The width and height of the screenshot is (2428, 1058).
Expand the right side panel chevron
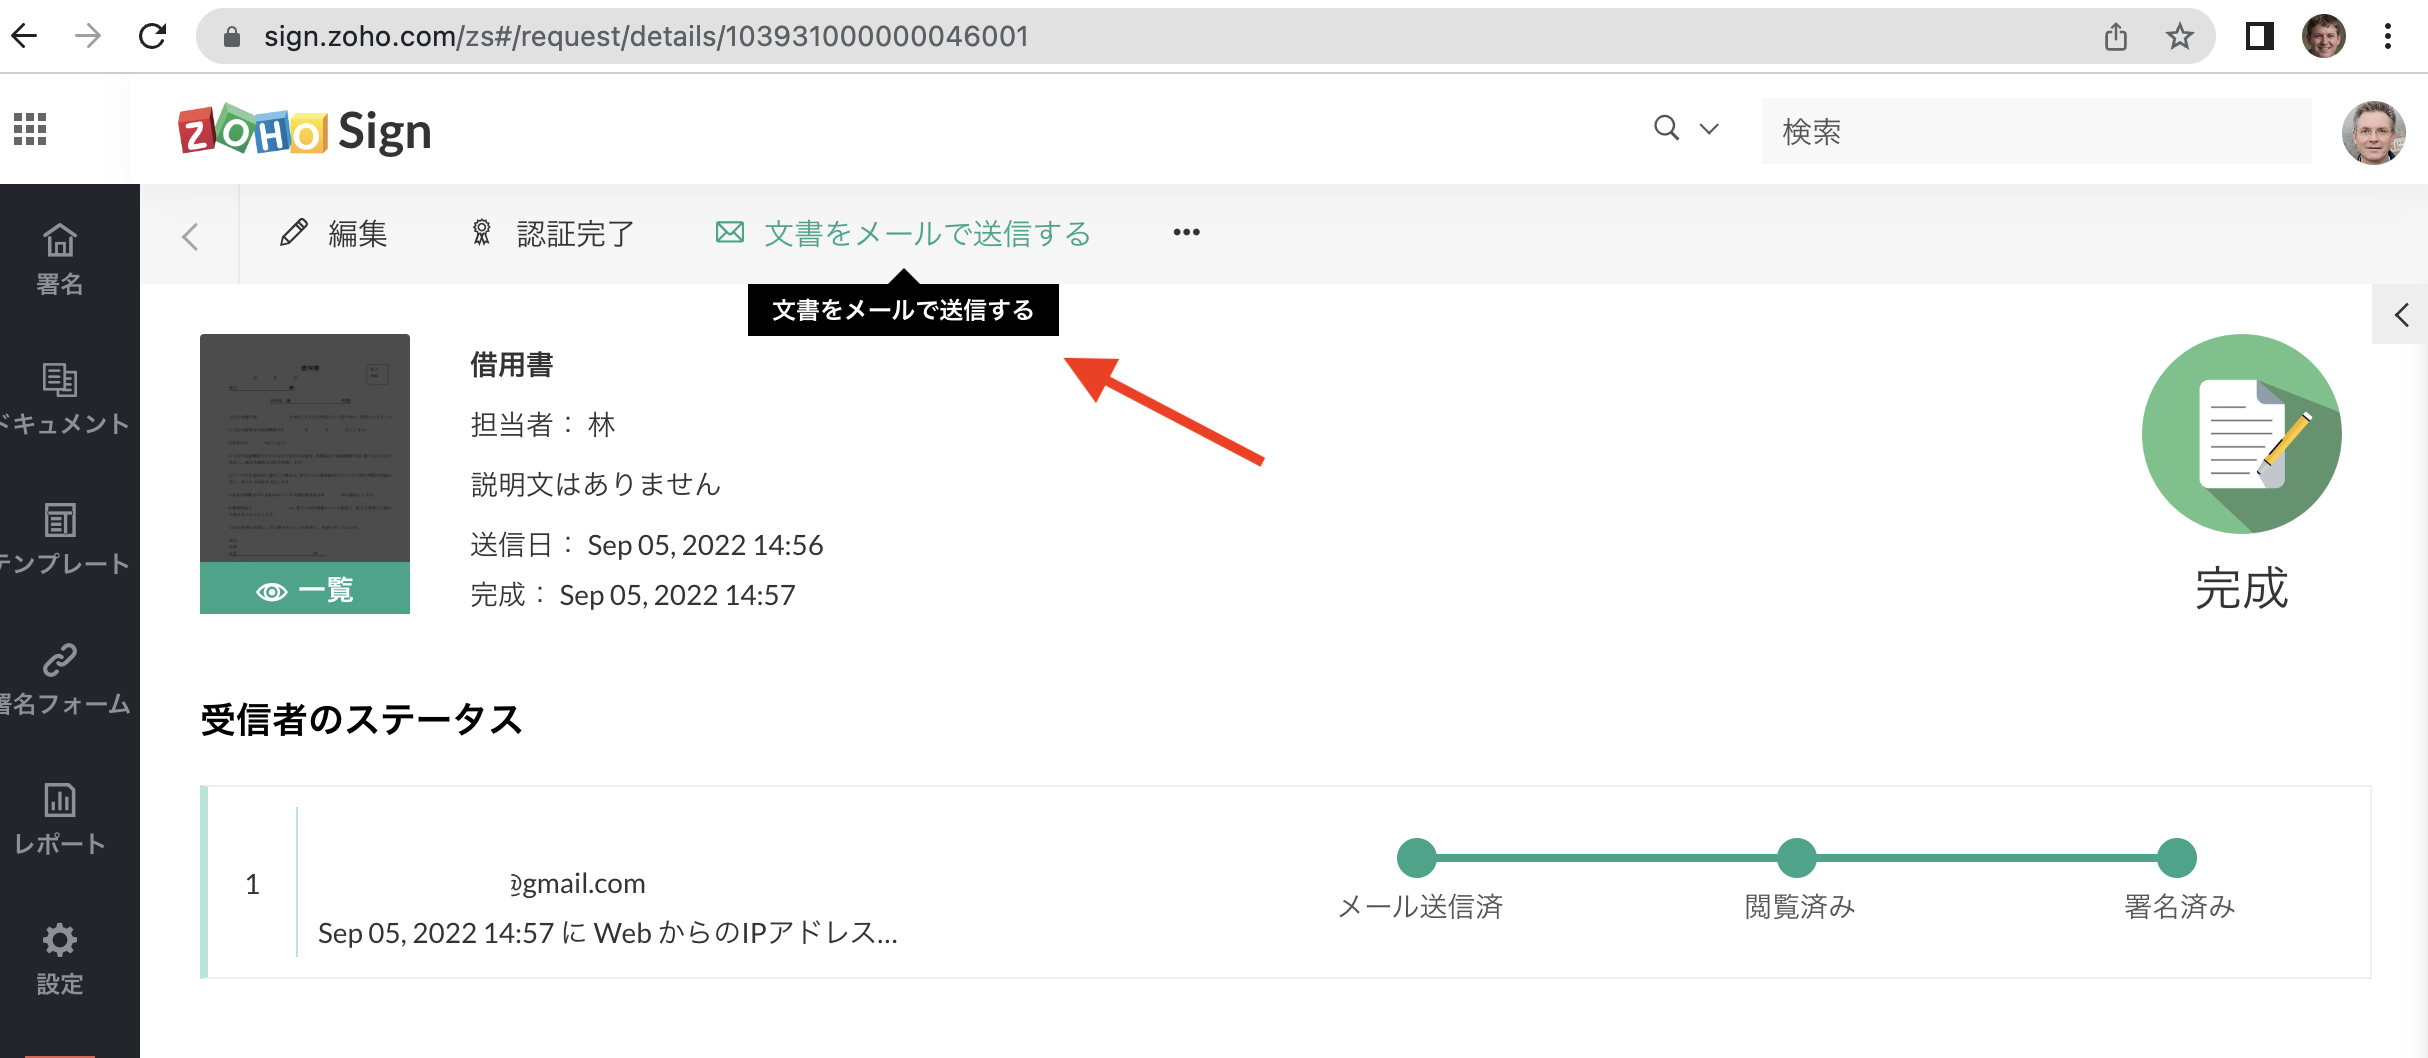click(x=2401, y=316)
